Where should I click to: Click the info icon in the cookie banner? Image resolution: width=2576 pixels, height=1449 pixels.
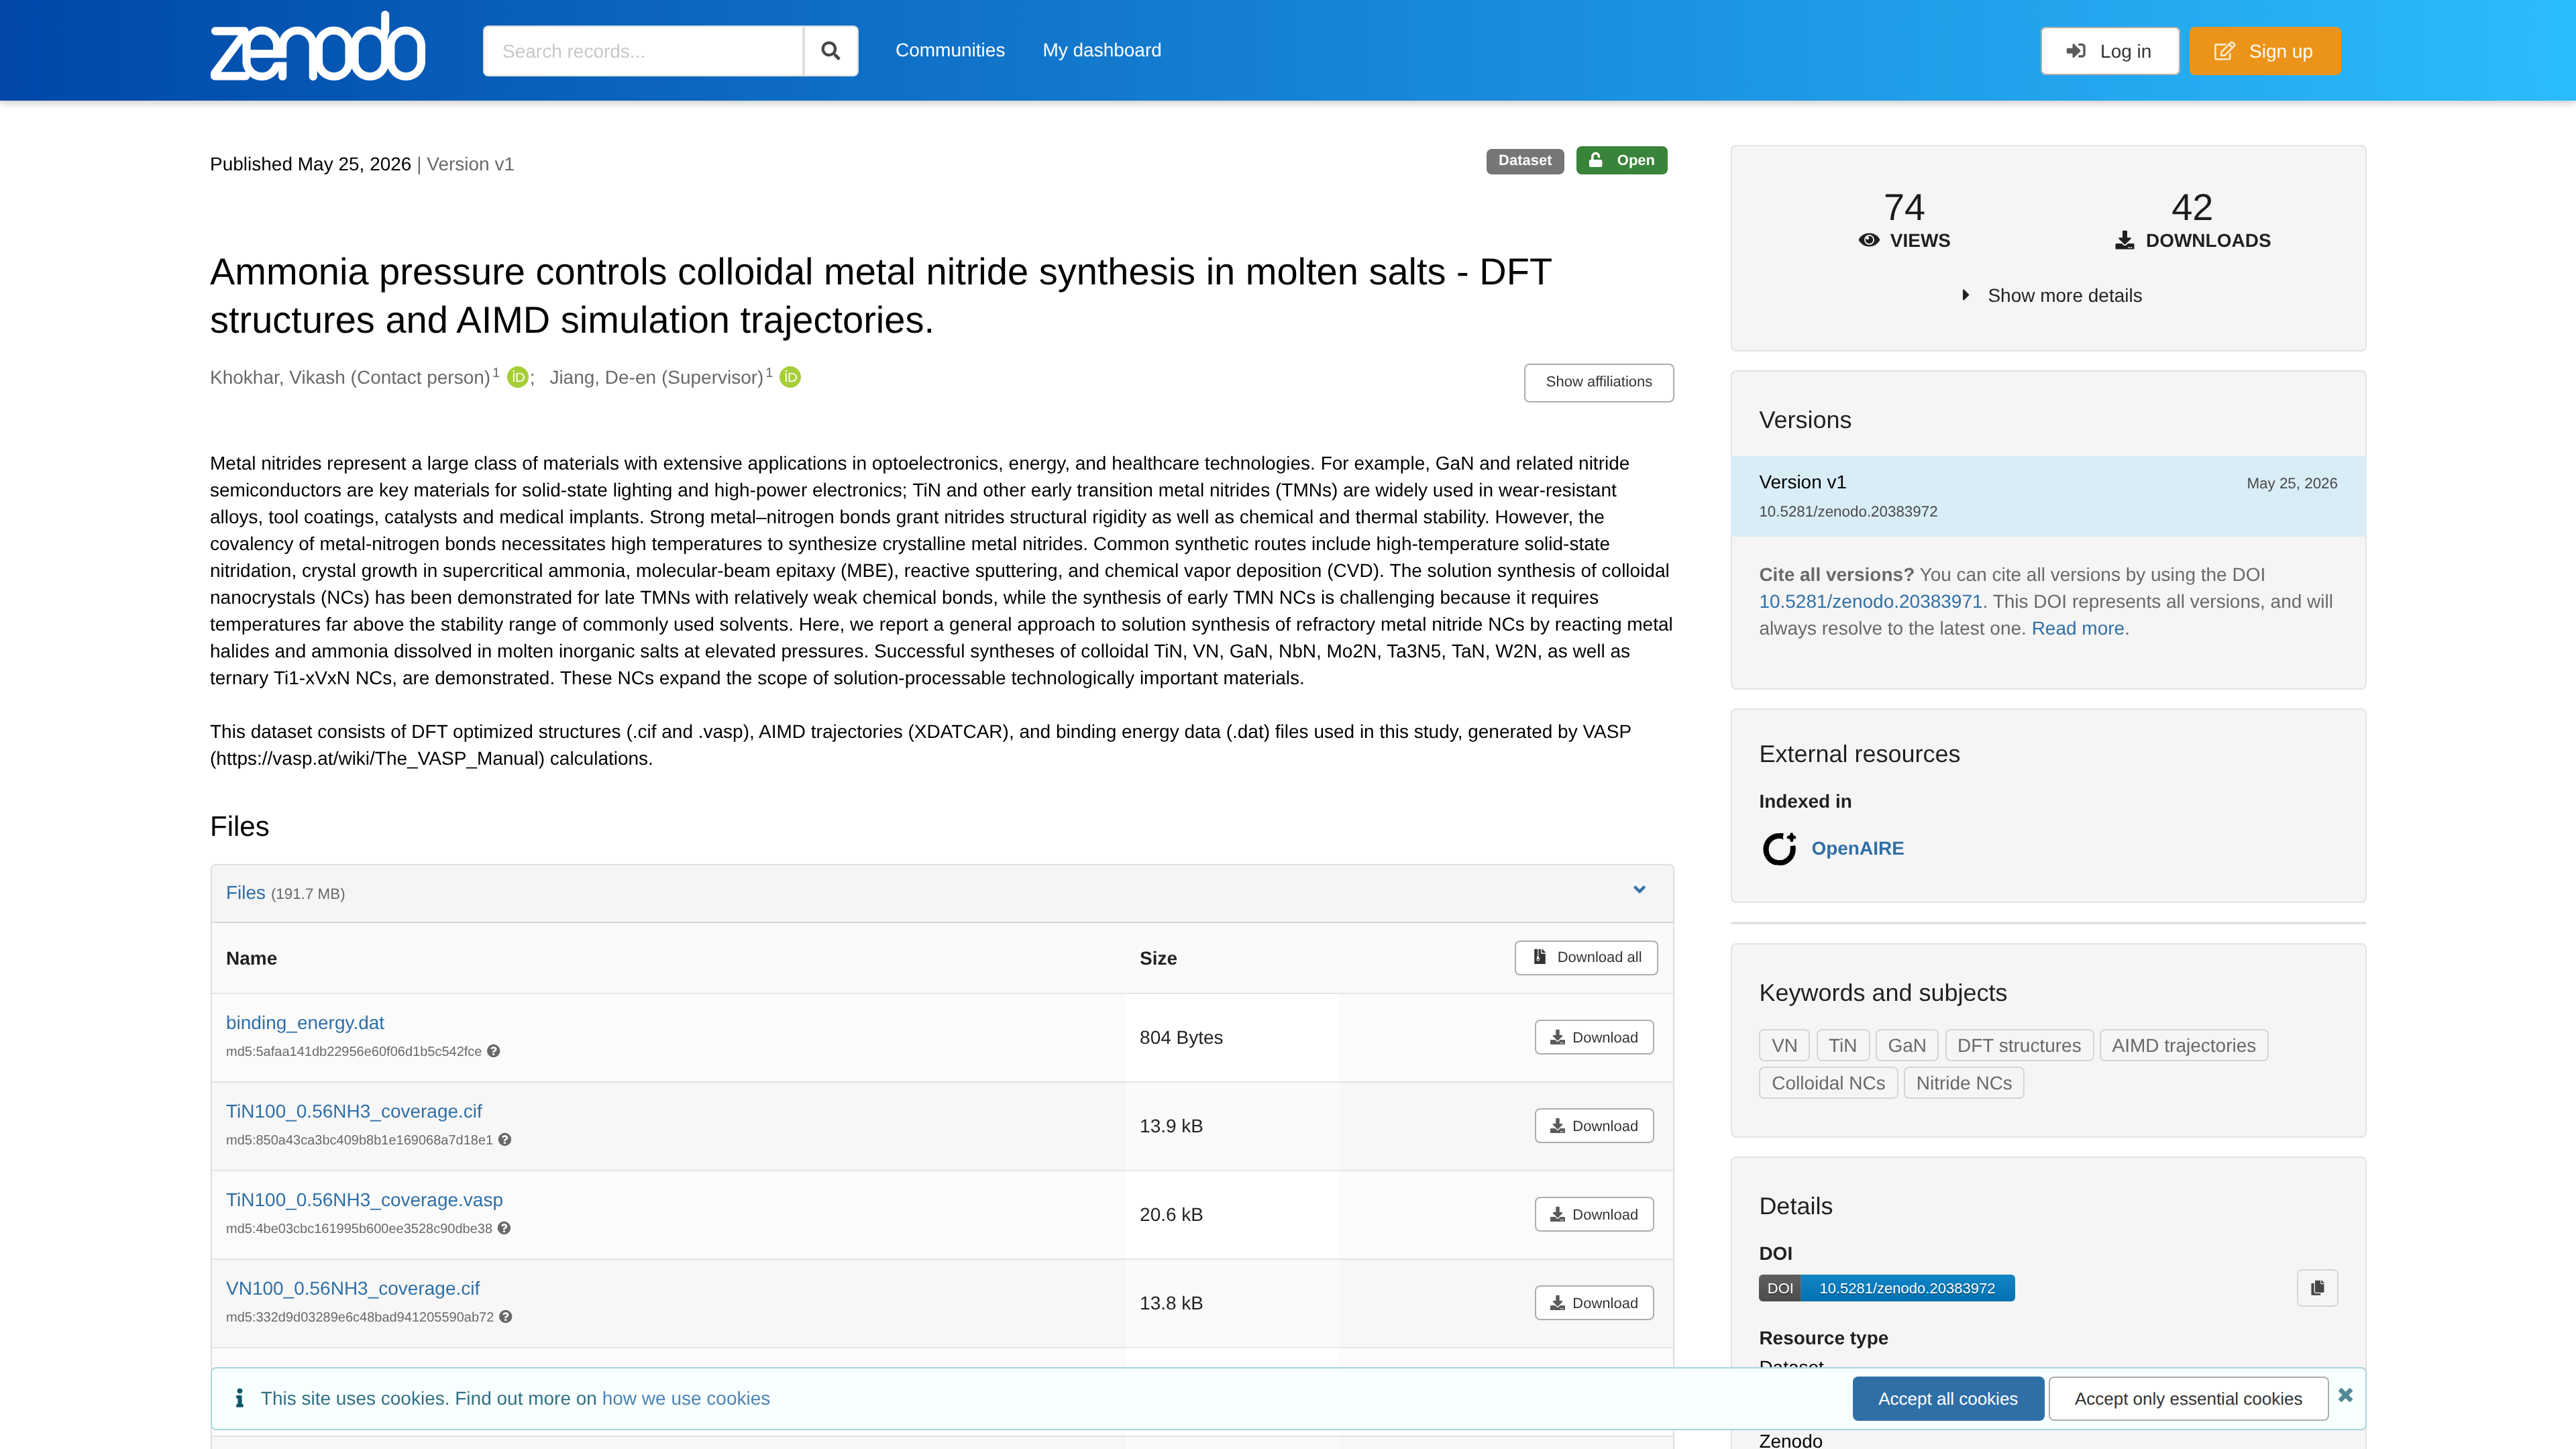click(x=239, y=1398)
